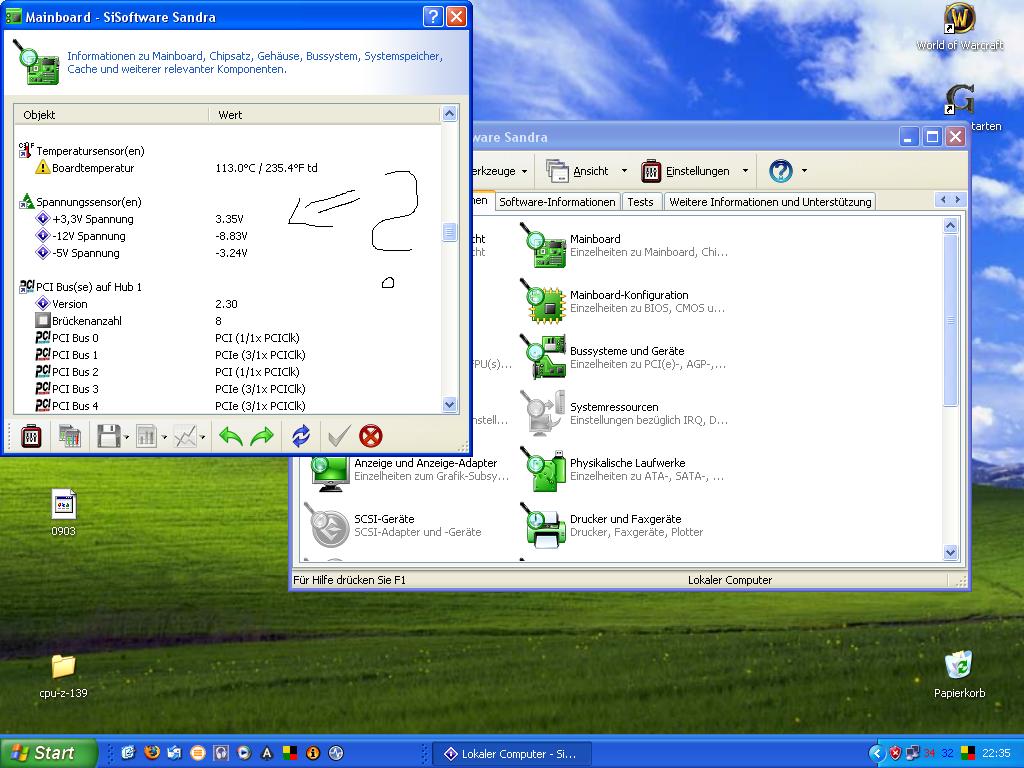This screenshot has height=768, width=1024.
Task: Select the +3,3V Spannung row
Action: click(x=229, y=219)
